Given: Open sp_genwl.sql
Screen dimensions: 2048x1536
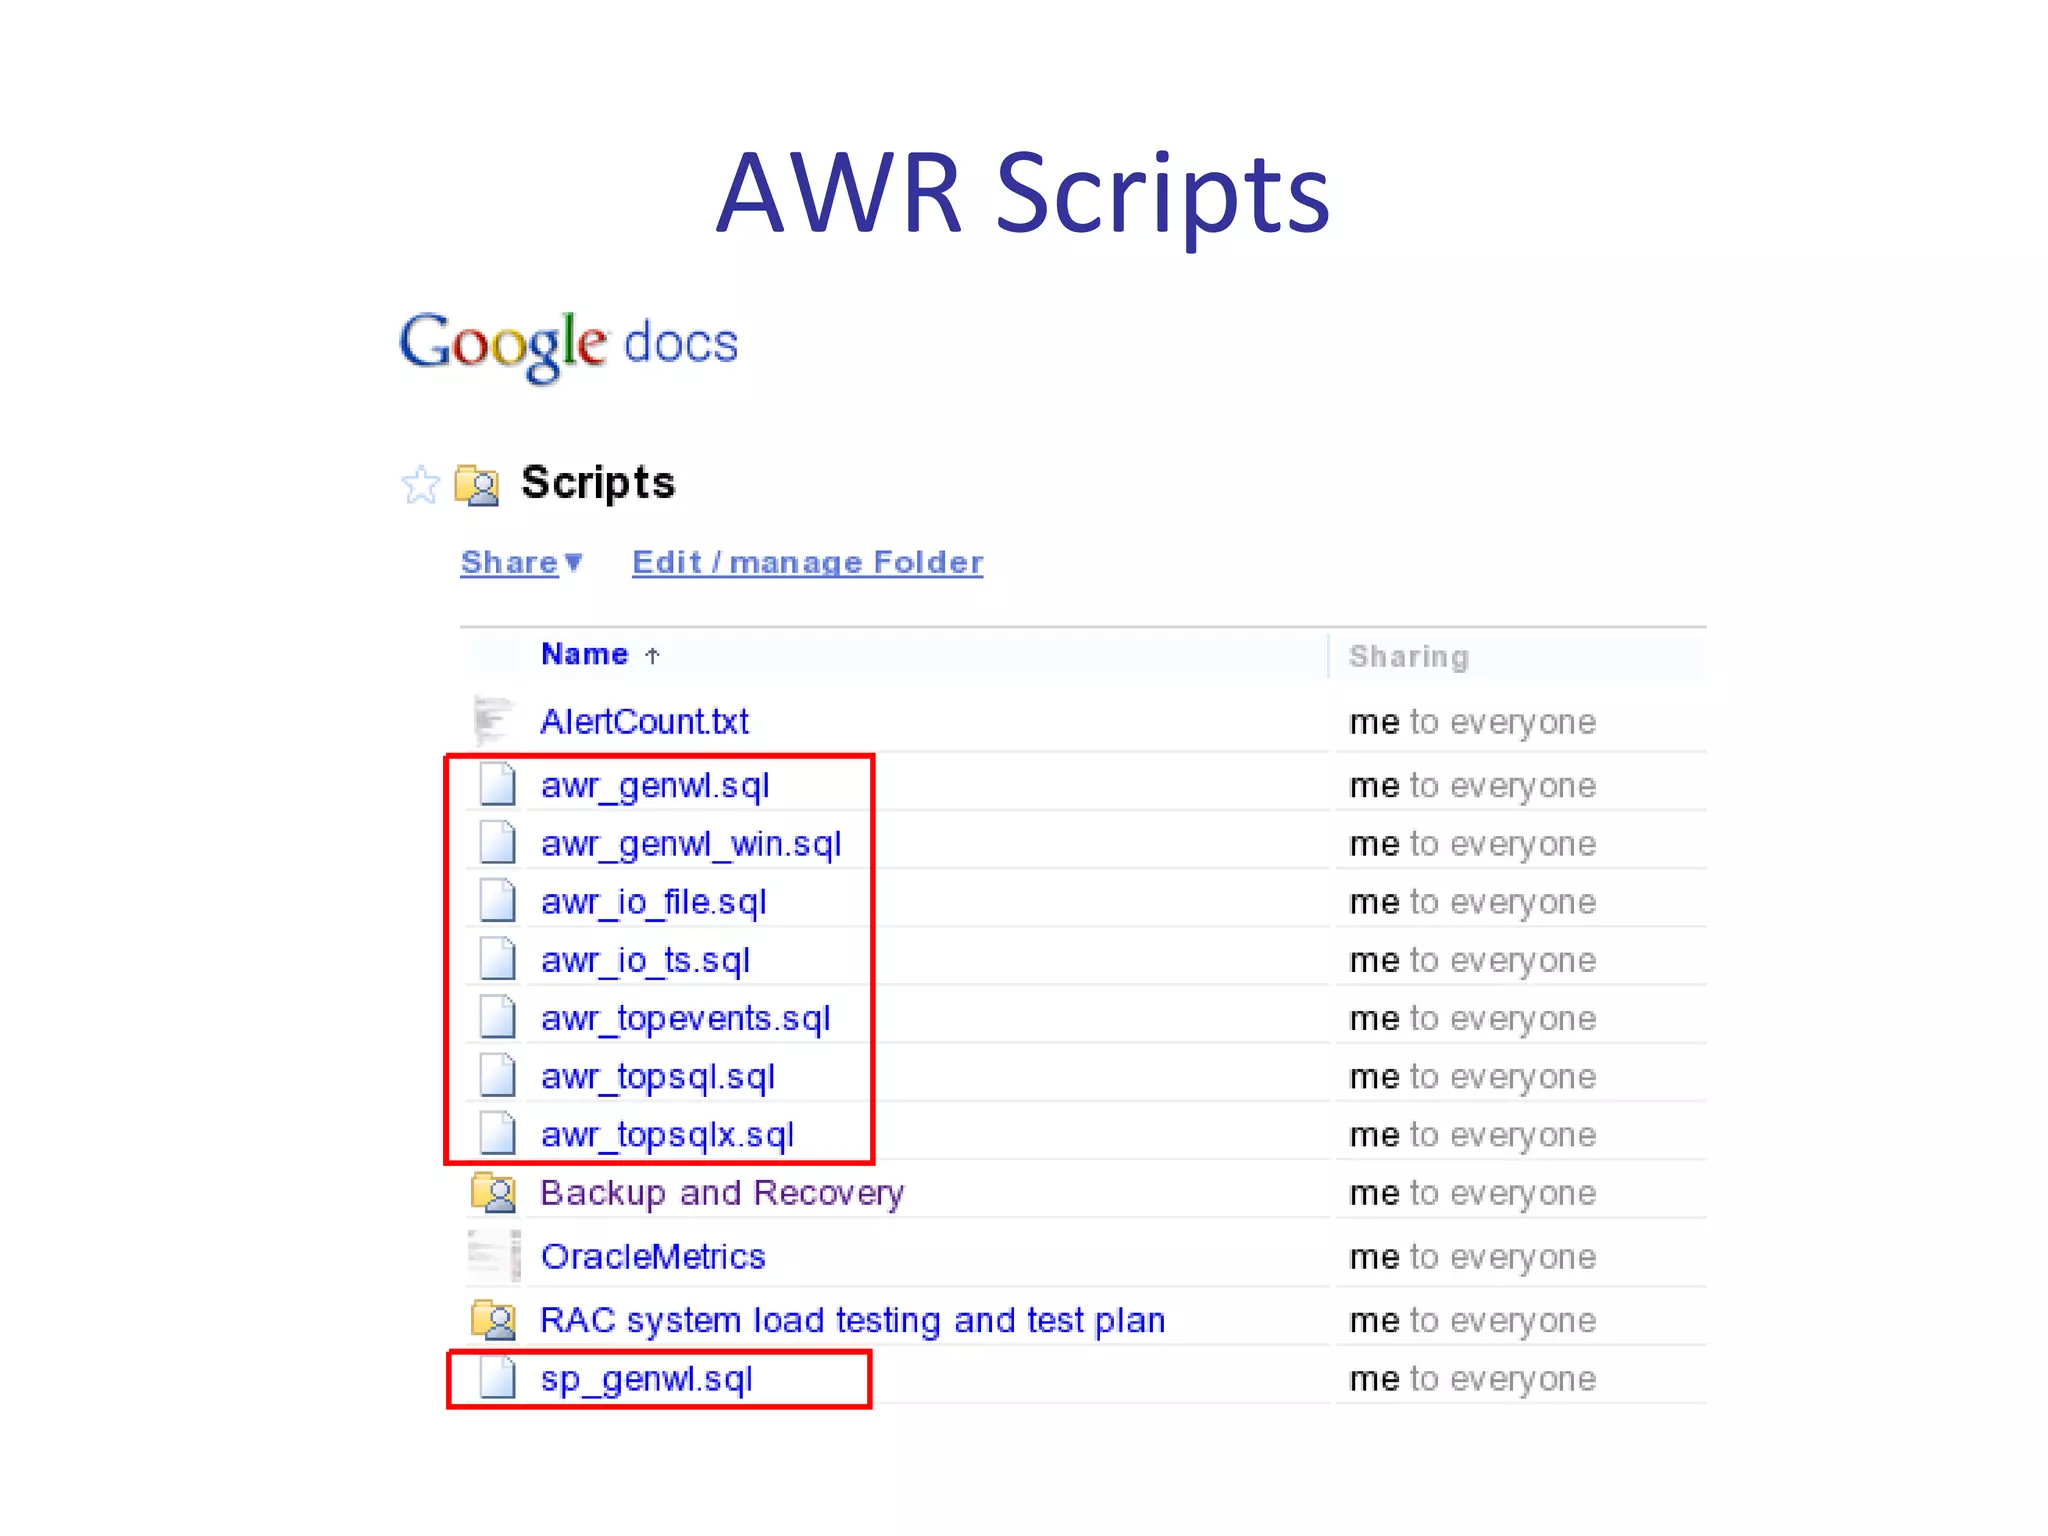Looking at the screenshot, I should pyautogui.click(x=646, y=1379).
